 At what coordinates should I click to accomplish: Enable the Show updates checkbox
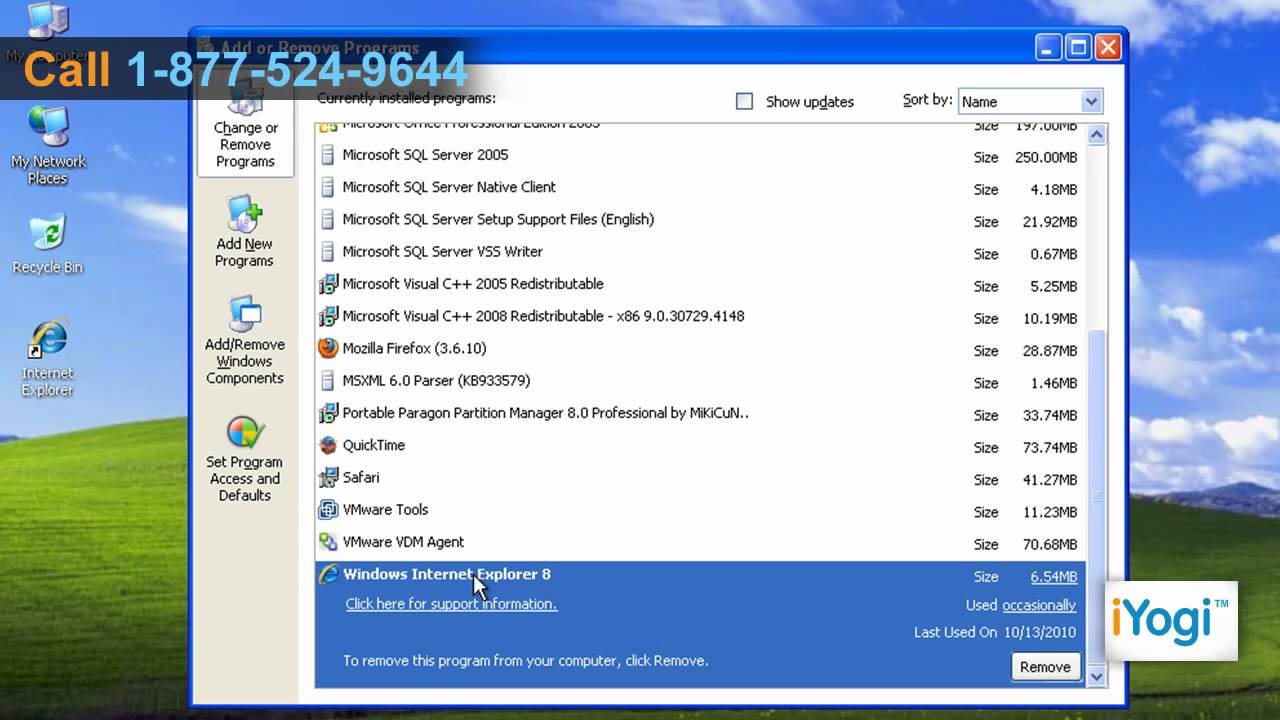click(744, 101)
